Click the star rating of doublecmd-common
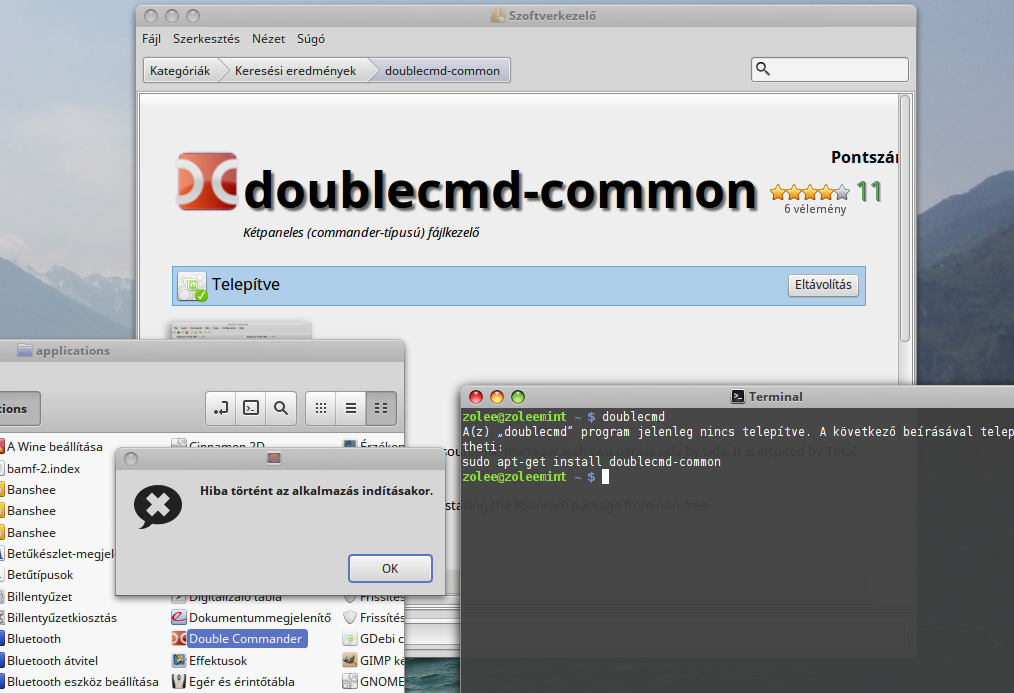1014x693 pixels. click(810, 192)
